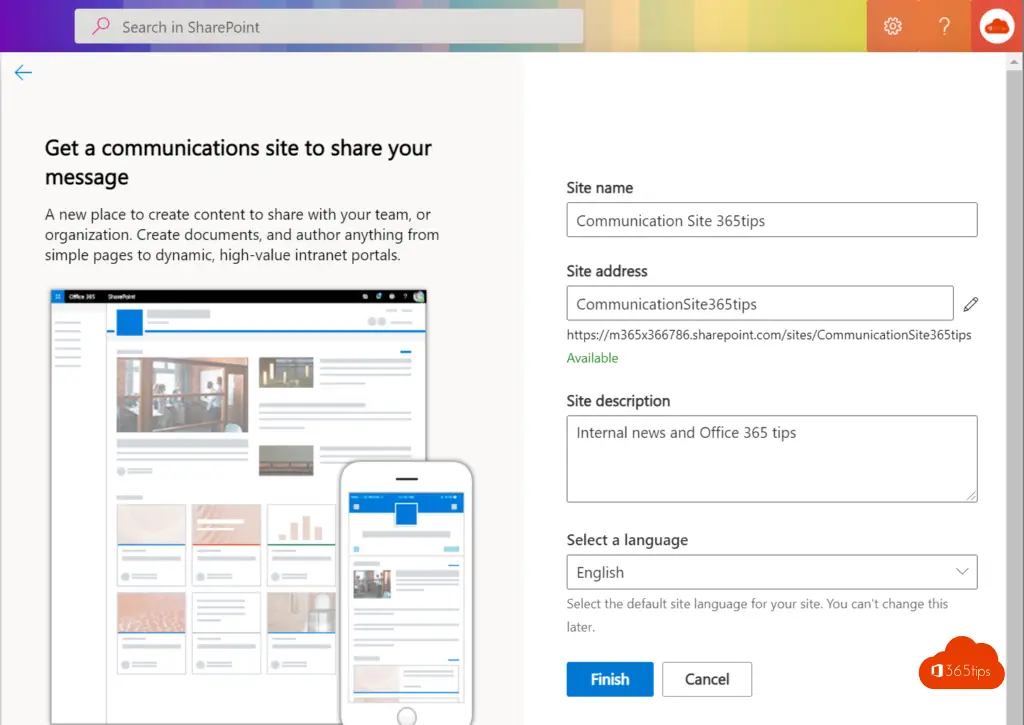The image size is (1024, 725).
Task: Click the Site address text field
Action: pos(760,303)
